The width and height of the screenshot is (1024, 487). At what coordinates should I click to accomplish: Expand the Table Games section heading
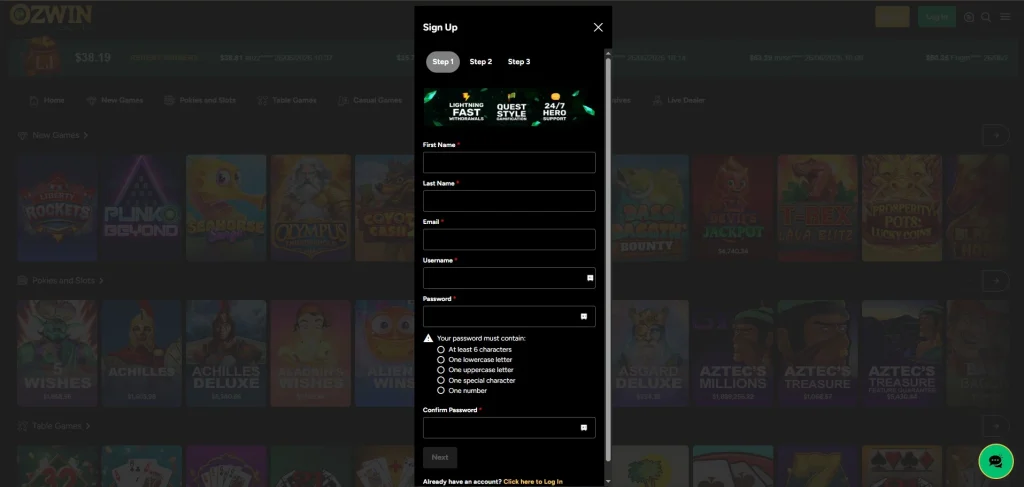(54, 426)
